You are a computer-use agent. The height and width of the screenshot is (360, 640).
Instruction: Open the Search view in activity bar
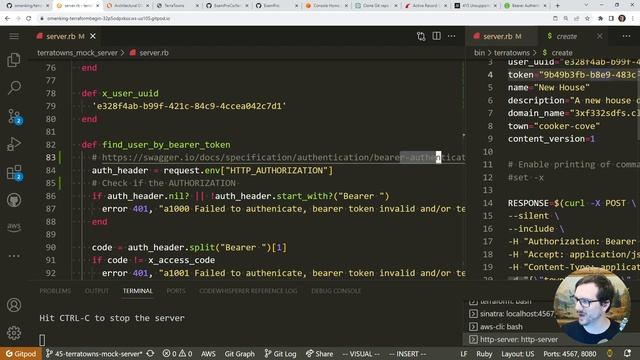point(14,87)
